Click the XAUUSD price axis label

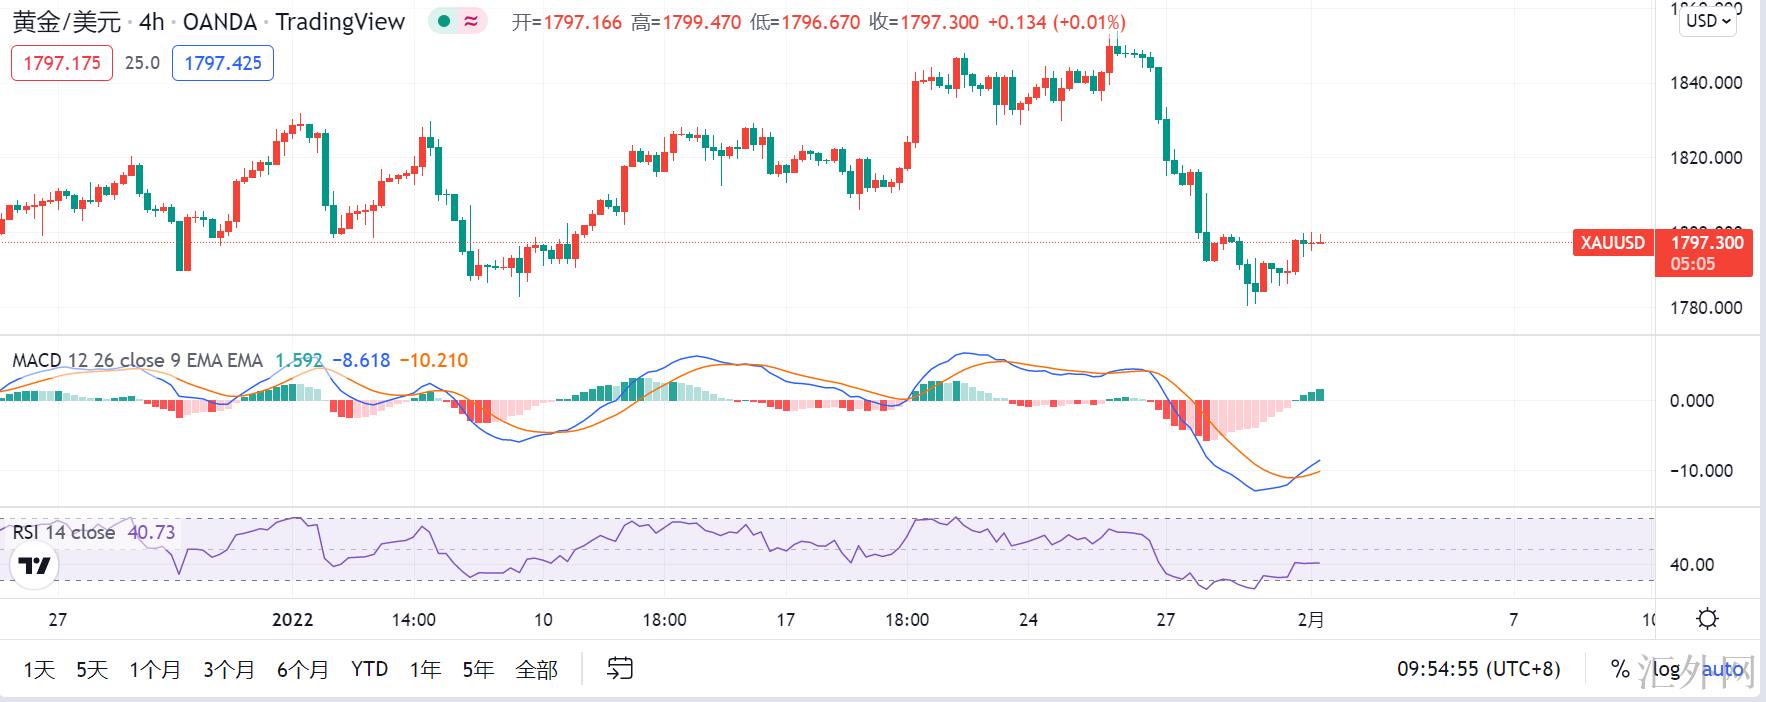click(x=1612, y=243)
